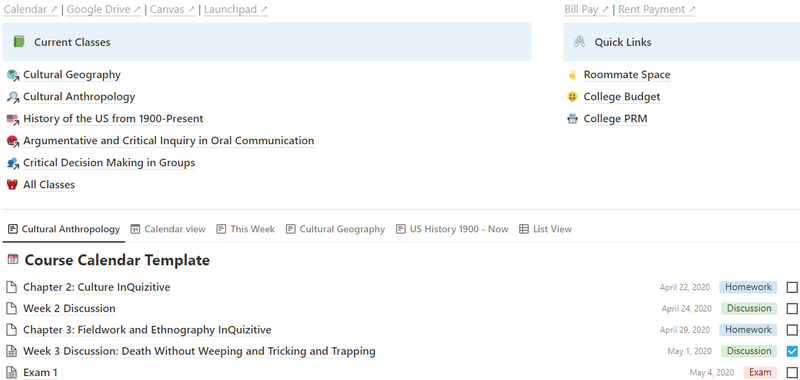
Task: Click the people icon beside Critical Decision Making
Action: tap(13, 163)
